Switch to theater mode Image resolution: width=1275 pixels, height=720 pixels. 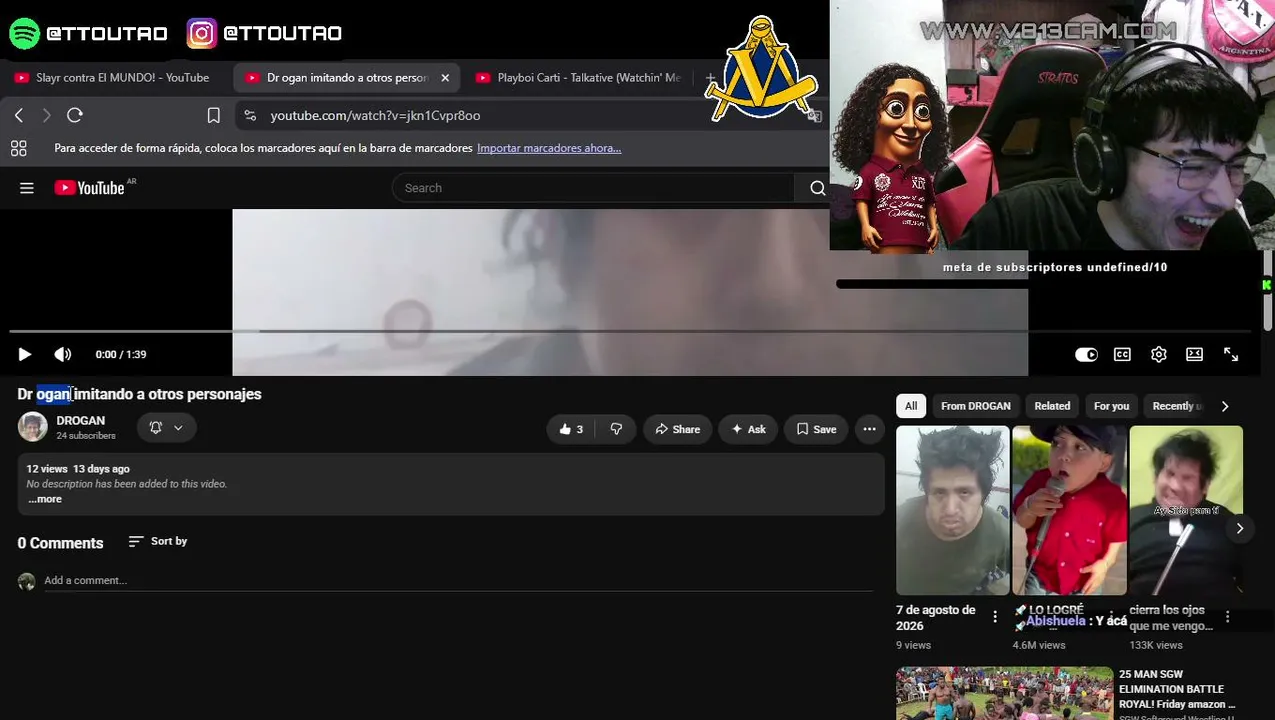[1194, 354]
